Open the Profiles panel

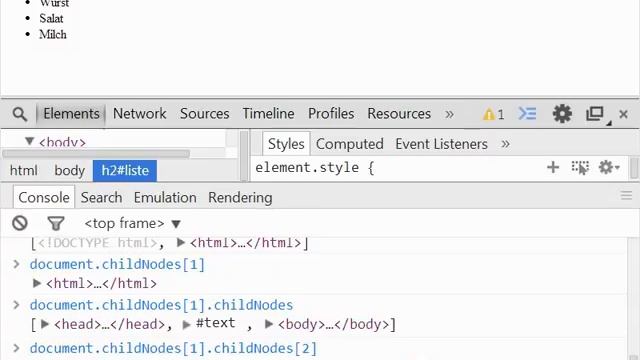tap(331, 114)
